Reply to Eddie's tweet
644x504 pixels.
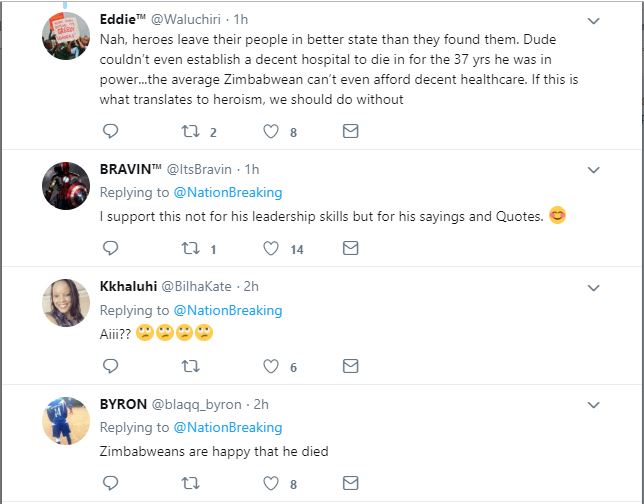point(111,131)
